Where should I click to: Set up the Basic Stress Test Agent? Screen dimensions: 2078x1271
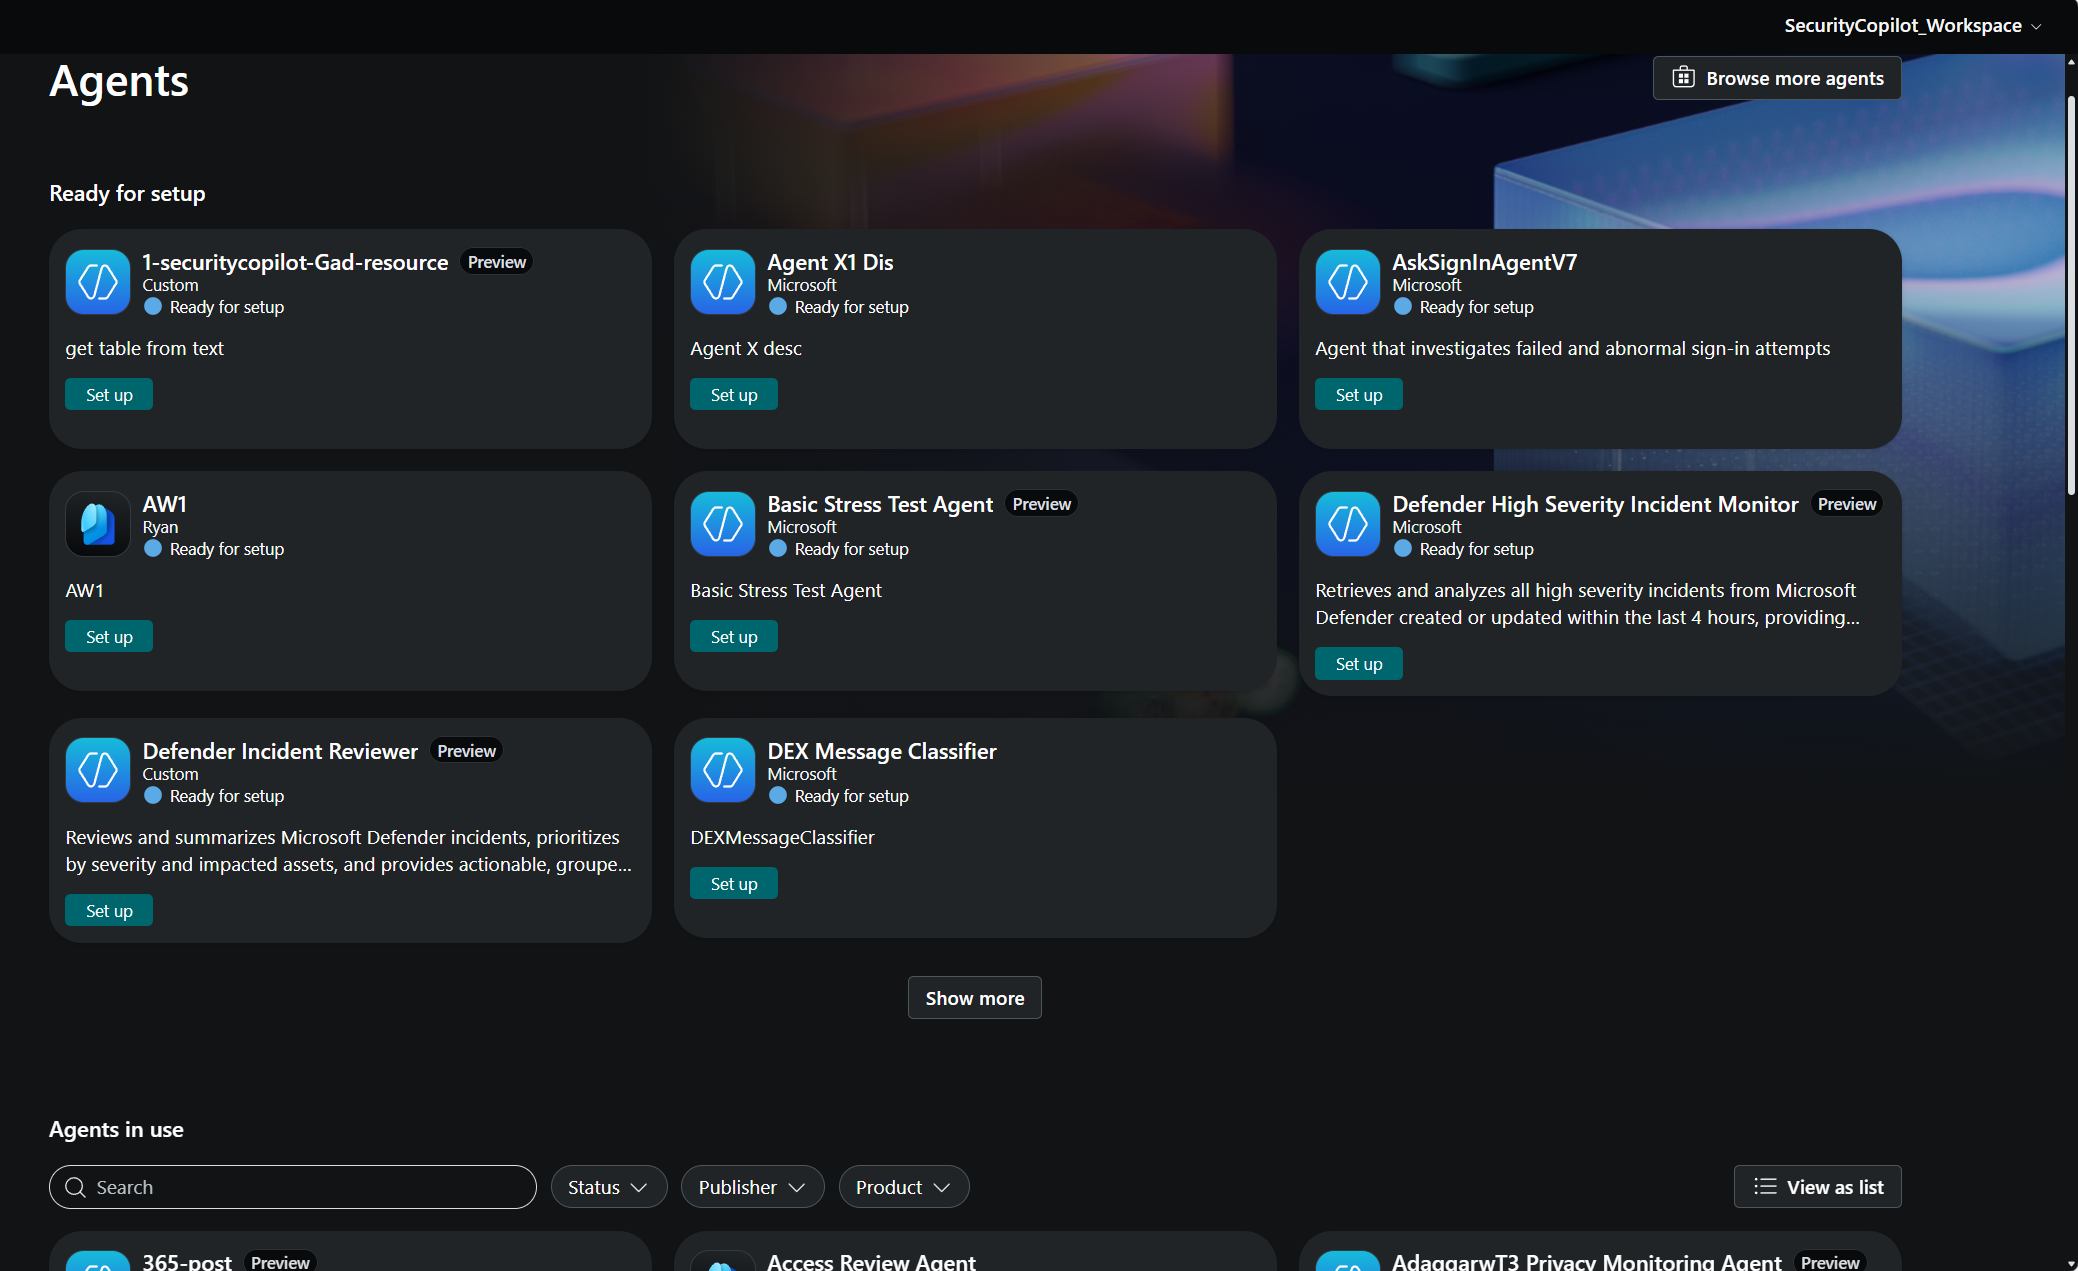coord(734,637)
